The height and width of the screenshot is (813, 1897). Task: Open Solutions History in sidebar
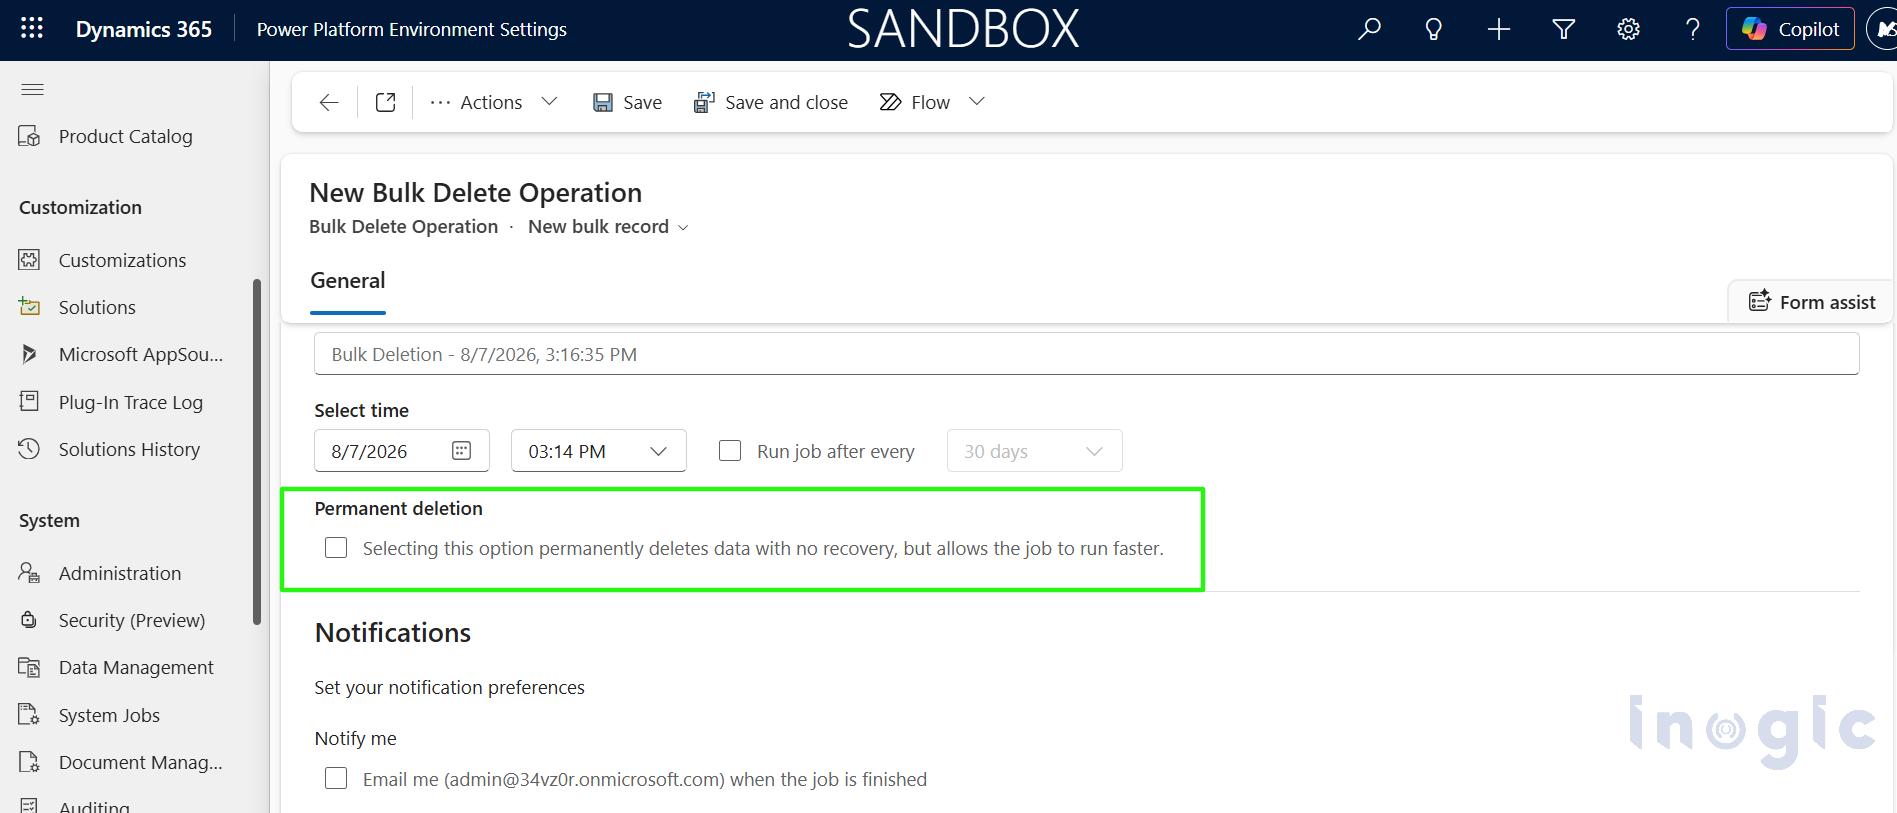(x=129, y=449)
